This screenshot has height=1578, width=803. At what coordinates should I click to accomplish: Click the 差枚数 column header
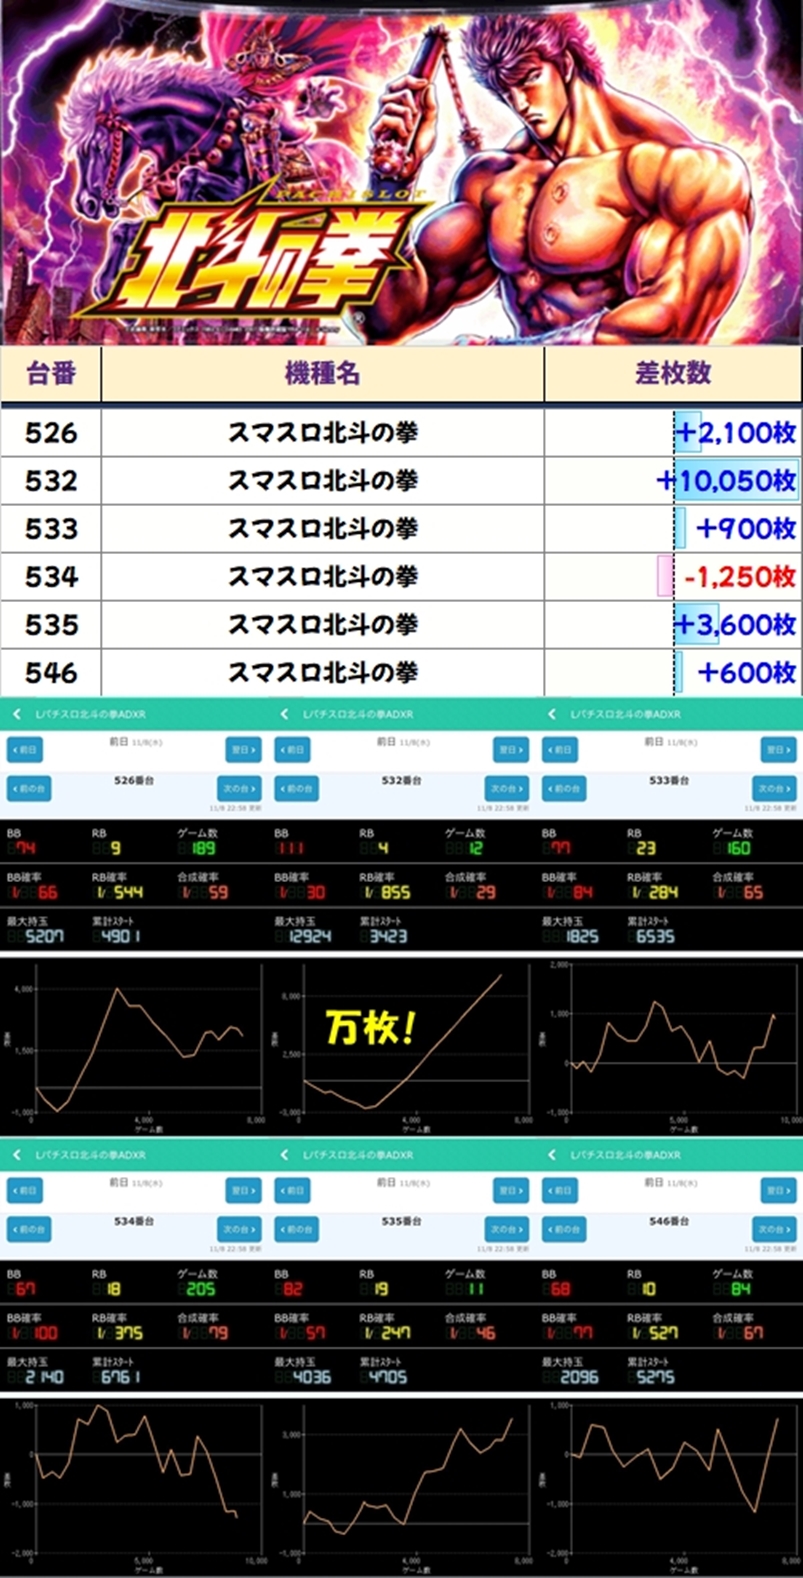point(672,374)
